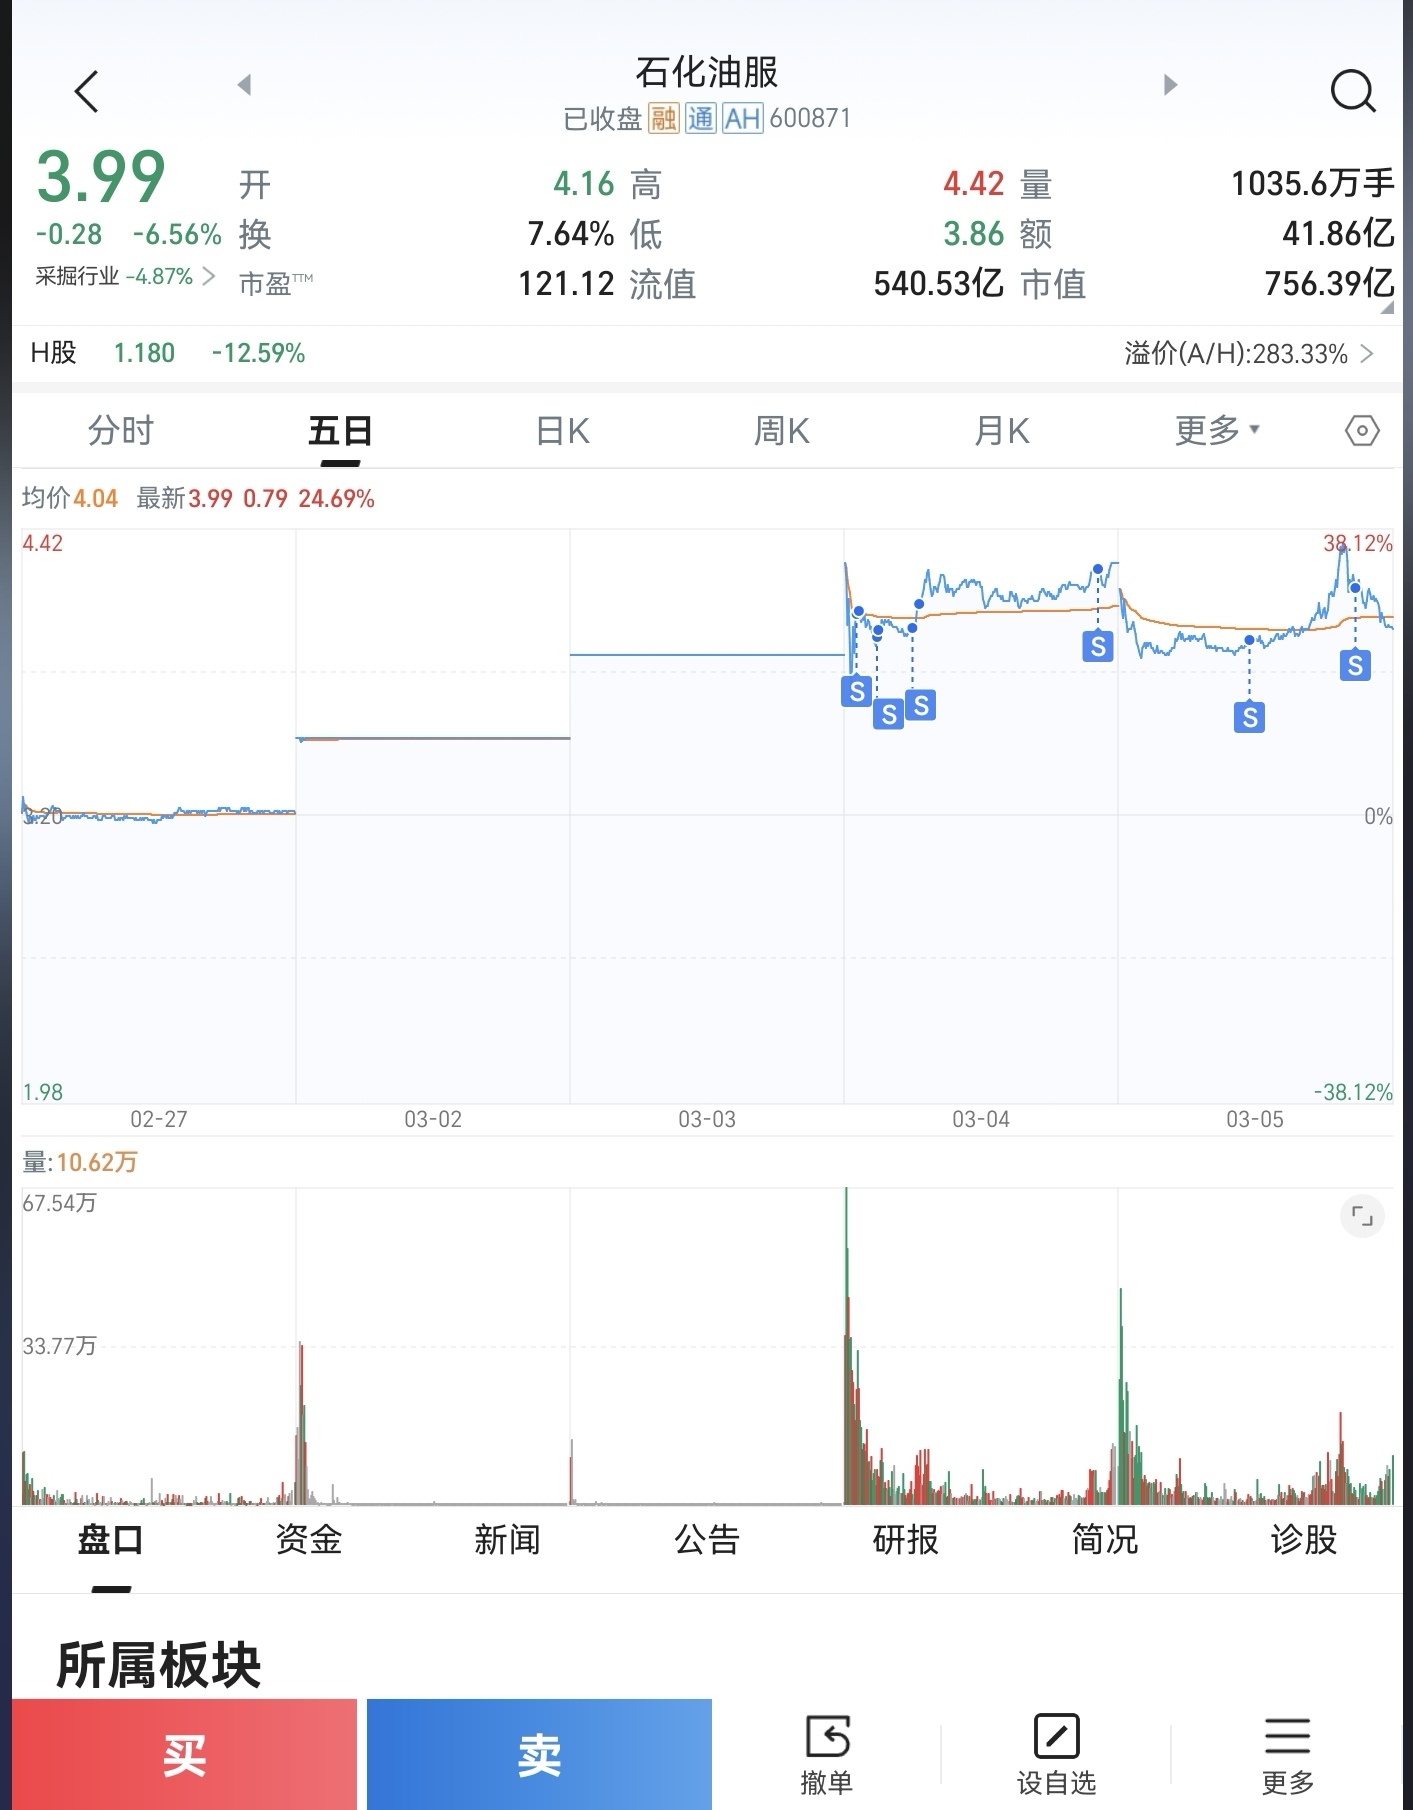Image resolution: width=1413 pixels, height=1810 pixels.
Task: Select the 资金 tab
Action: tap(309, 1539)
